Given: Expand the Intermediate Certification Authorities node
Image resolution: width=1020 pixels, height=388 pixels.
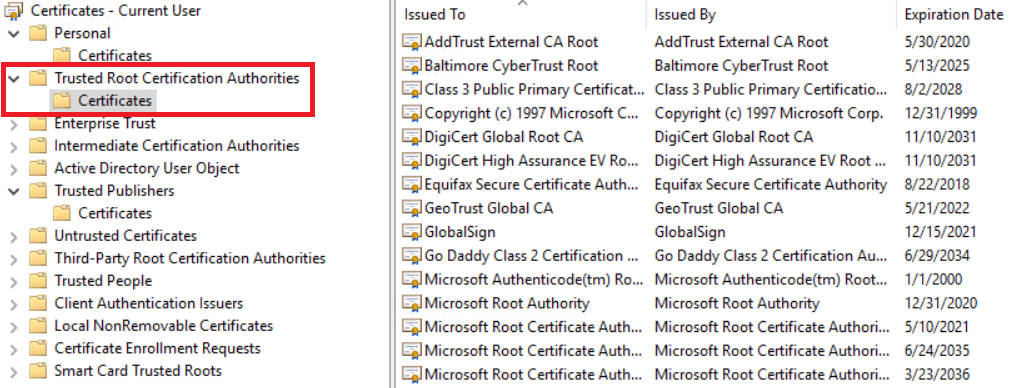Looking at the screenshot, I should tap(14, 146).
